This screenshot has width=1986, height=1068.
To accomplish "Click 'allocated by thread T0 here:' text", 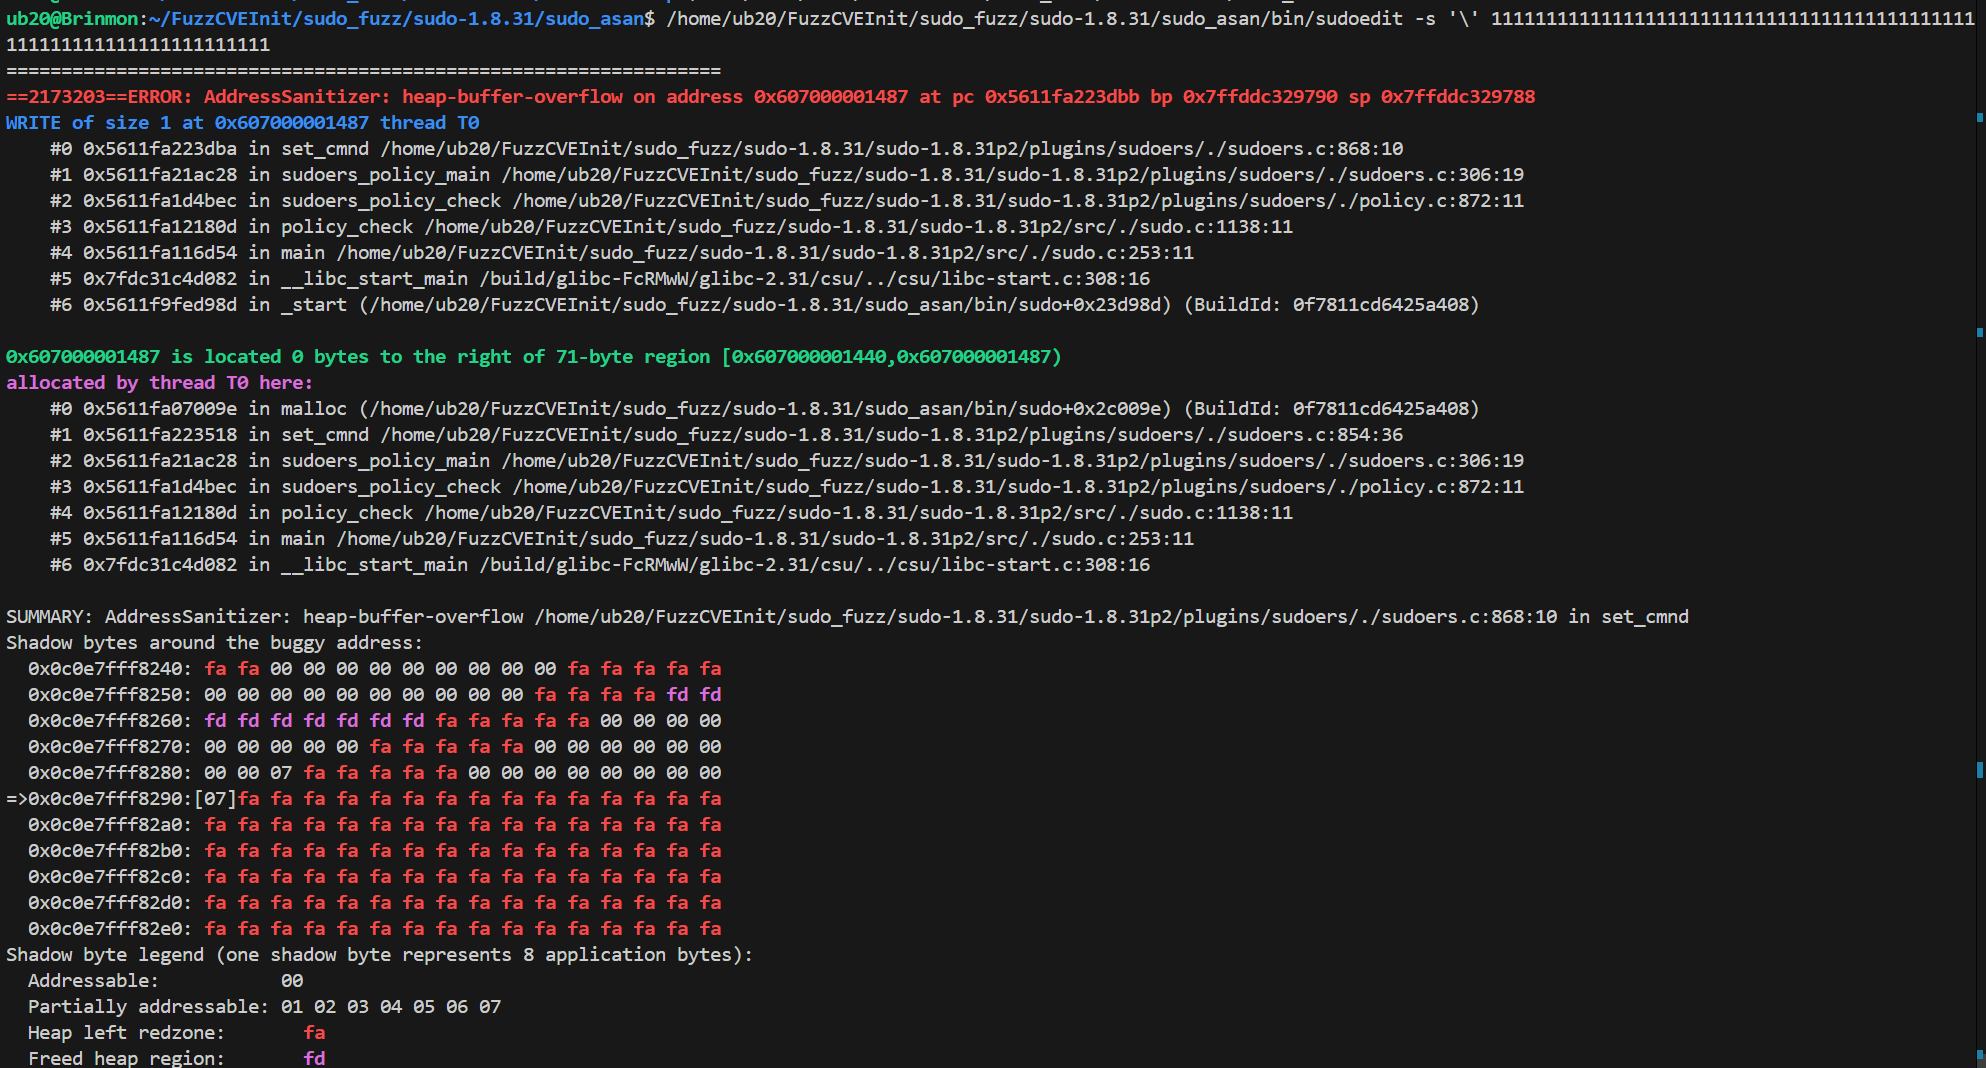I will pos(159,383).
